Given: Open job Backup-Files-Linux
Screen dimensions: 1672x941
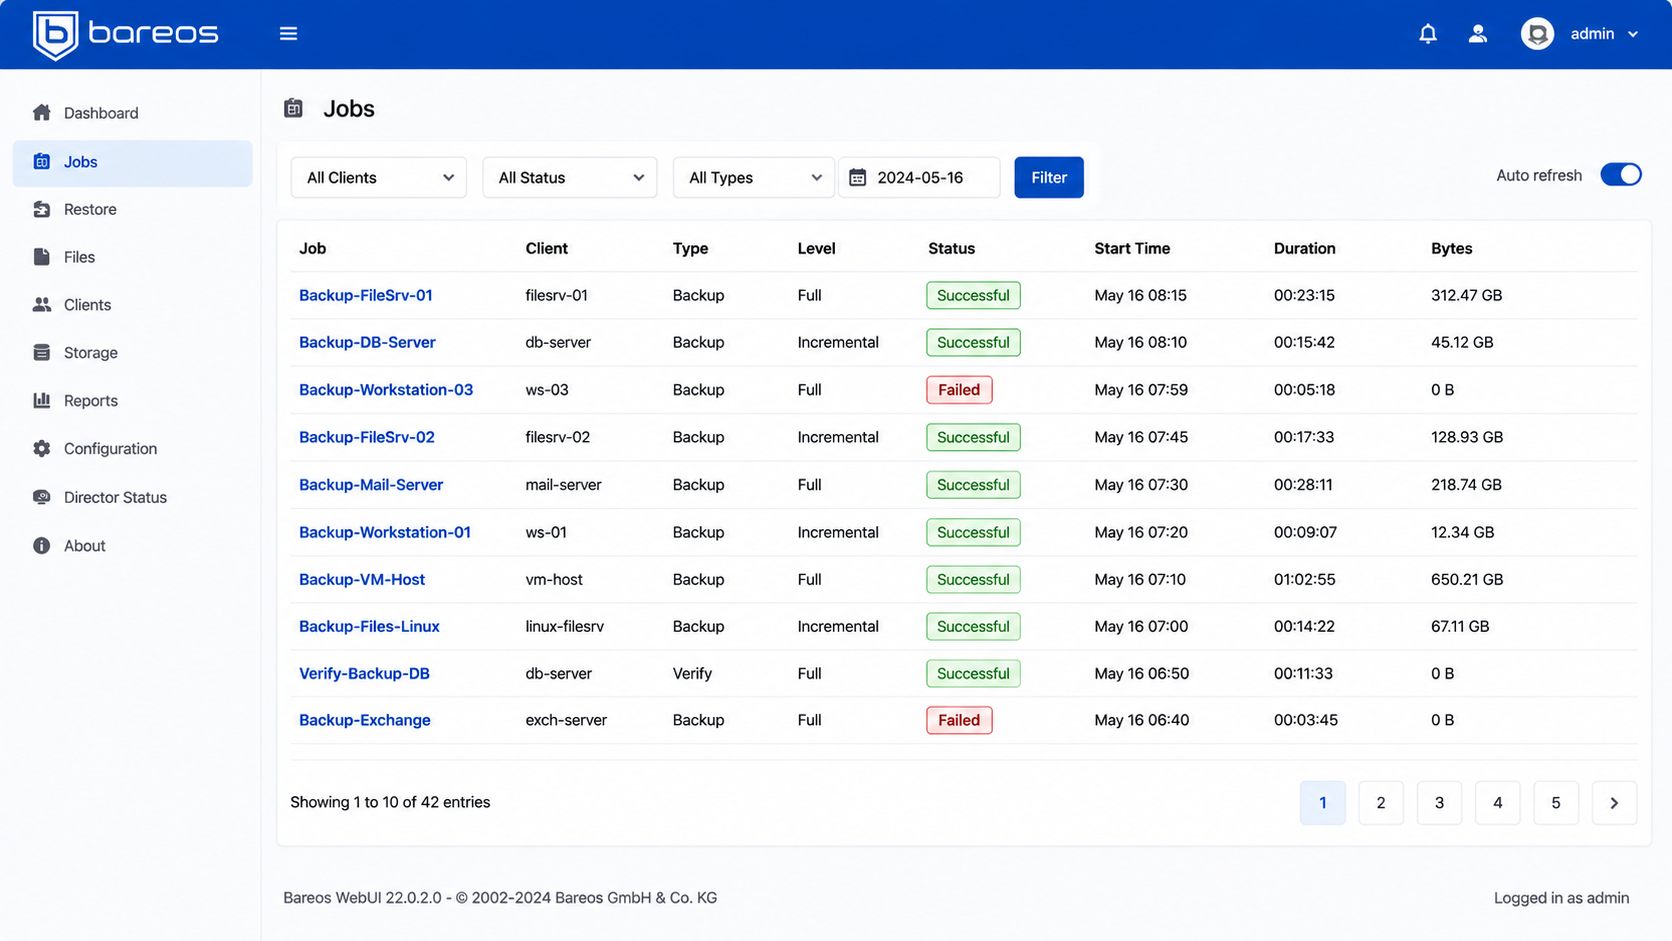Looking at the screenshot, I should 369,626.
